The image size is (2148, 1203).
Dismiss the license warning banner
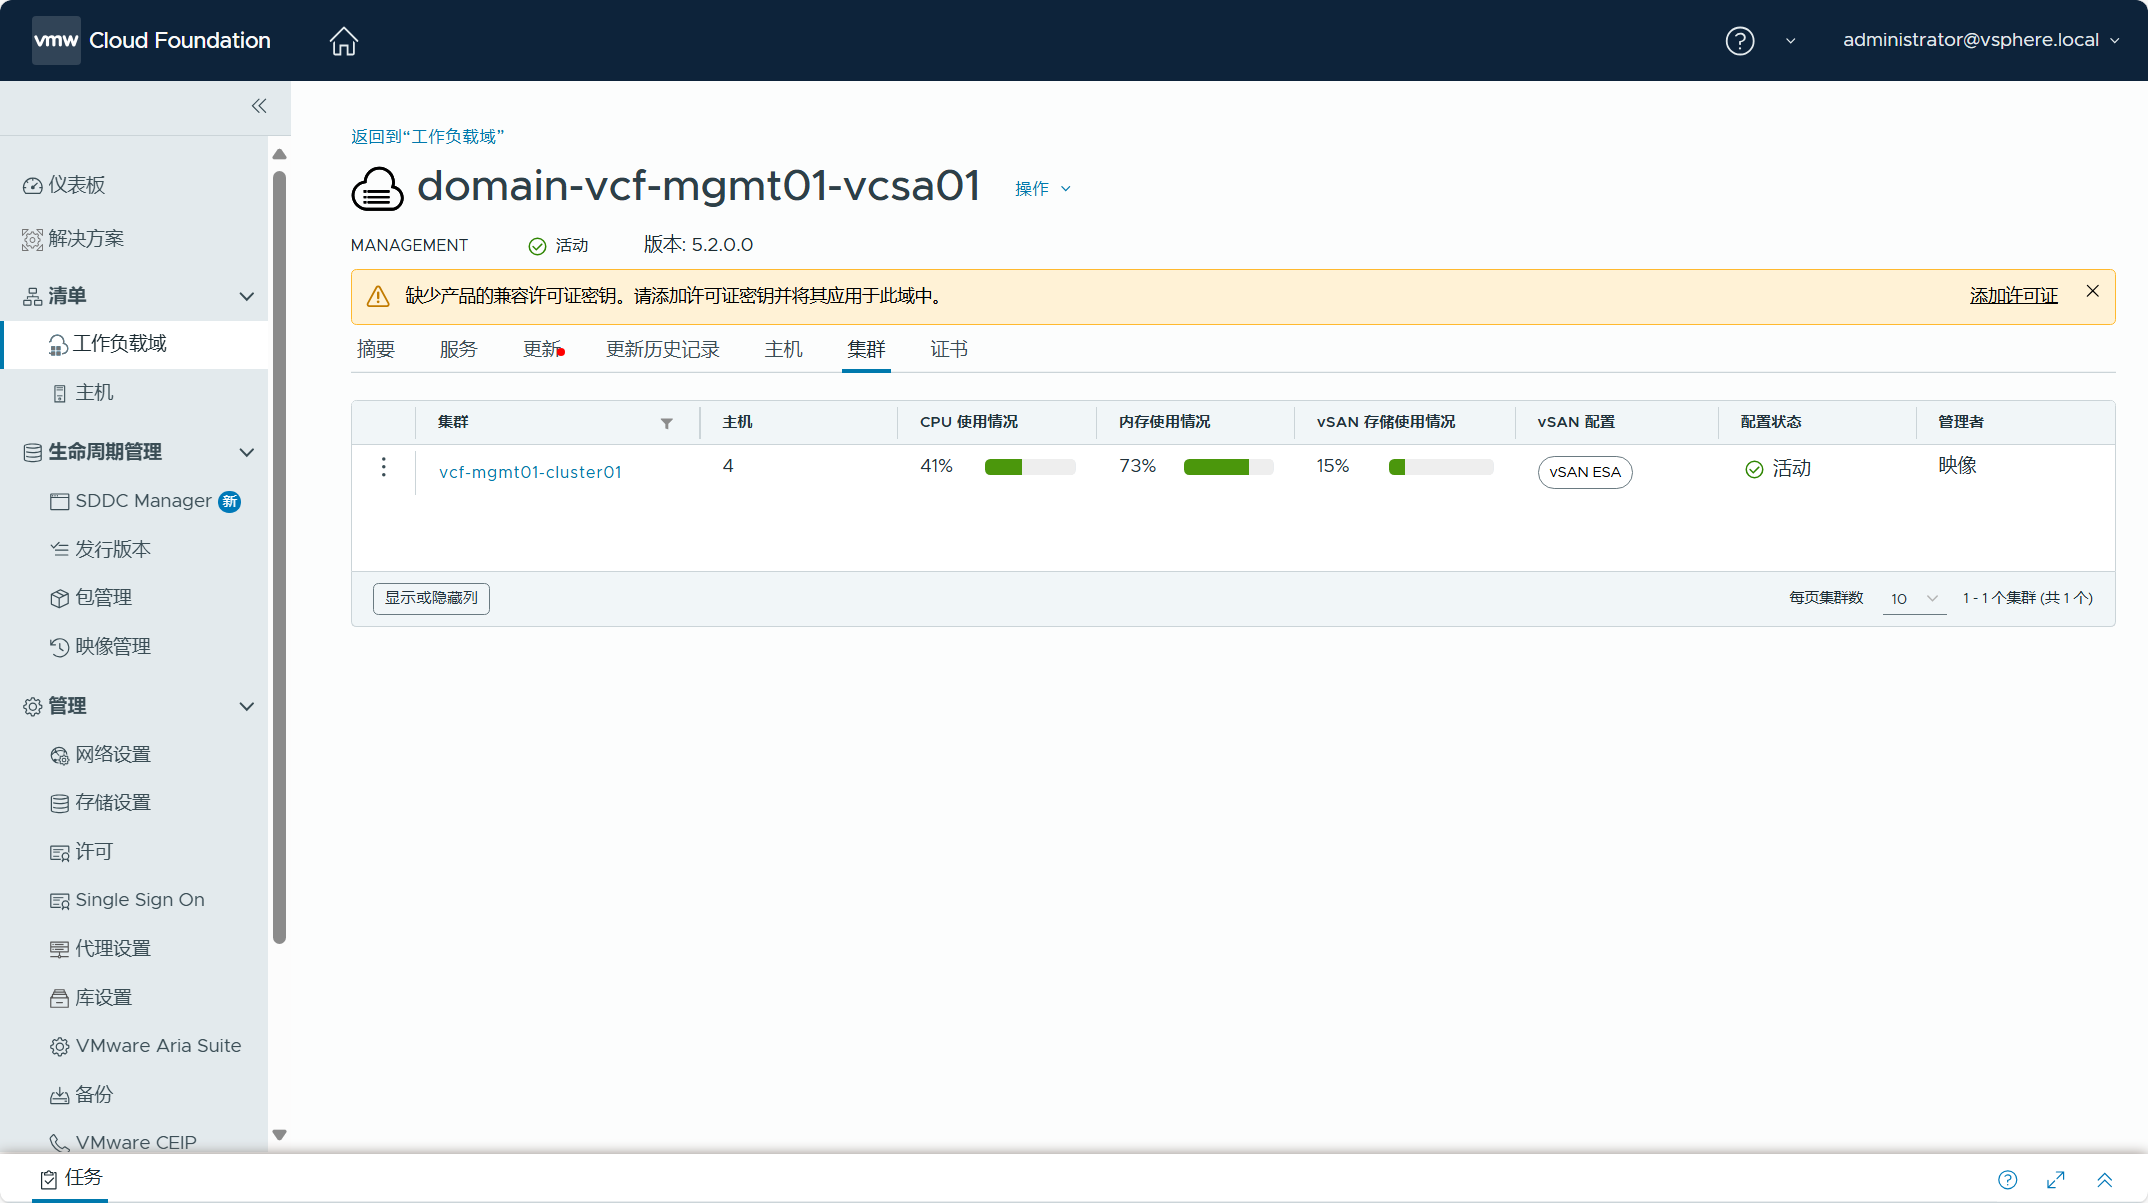coord(2092,292)
